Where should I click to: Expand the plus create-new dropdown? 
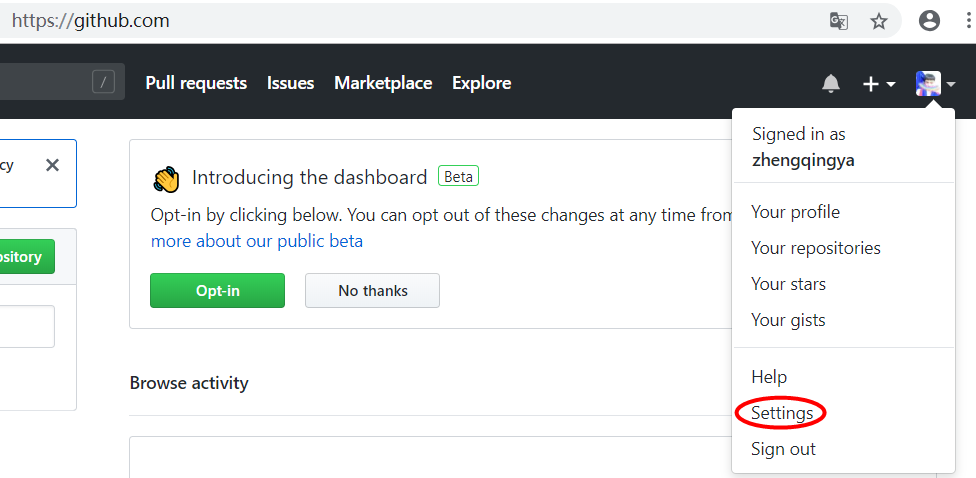878,84
